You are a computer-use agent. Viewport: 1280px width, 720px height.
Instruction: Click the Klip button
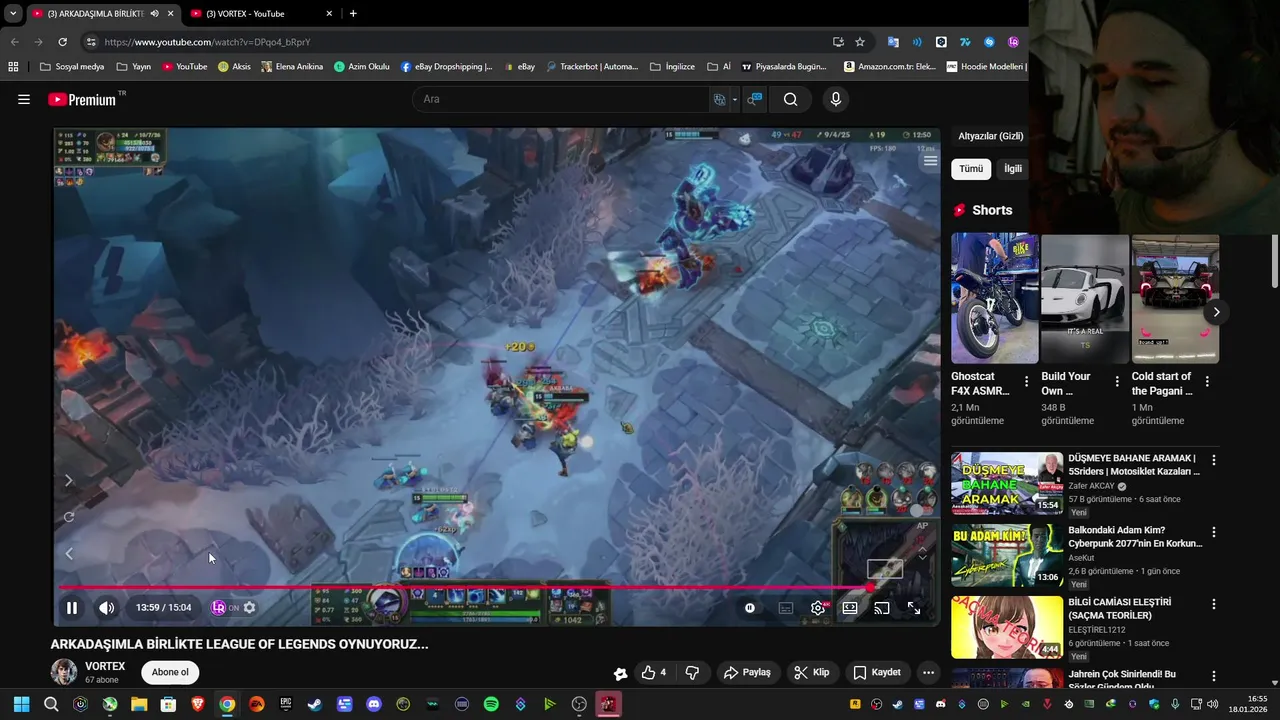pos(812,672)
